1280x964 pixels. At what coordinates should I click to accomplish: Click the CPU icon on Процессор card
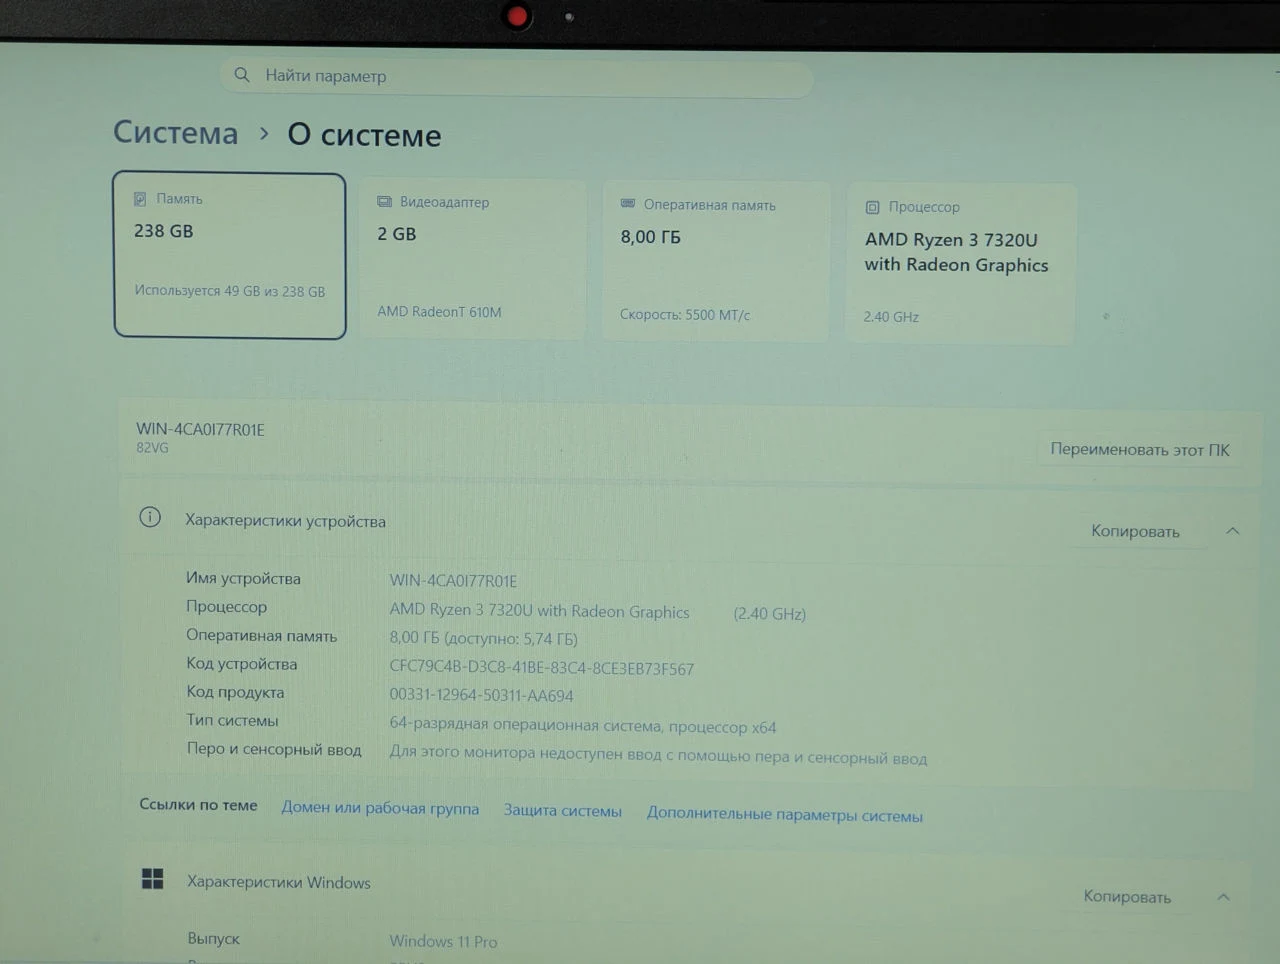[872, 207]
